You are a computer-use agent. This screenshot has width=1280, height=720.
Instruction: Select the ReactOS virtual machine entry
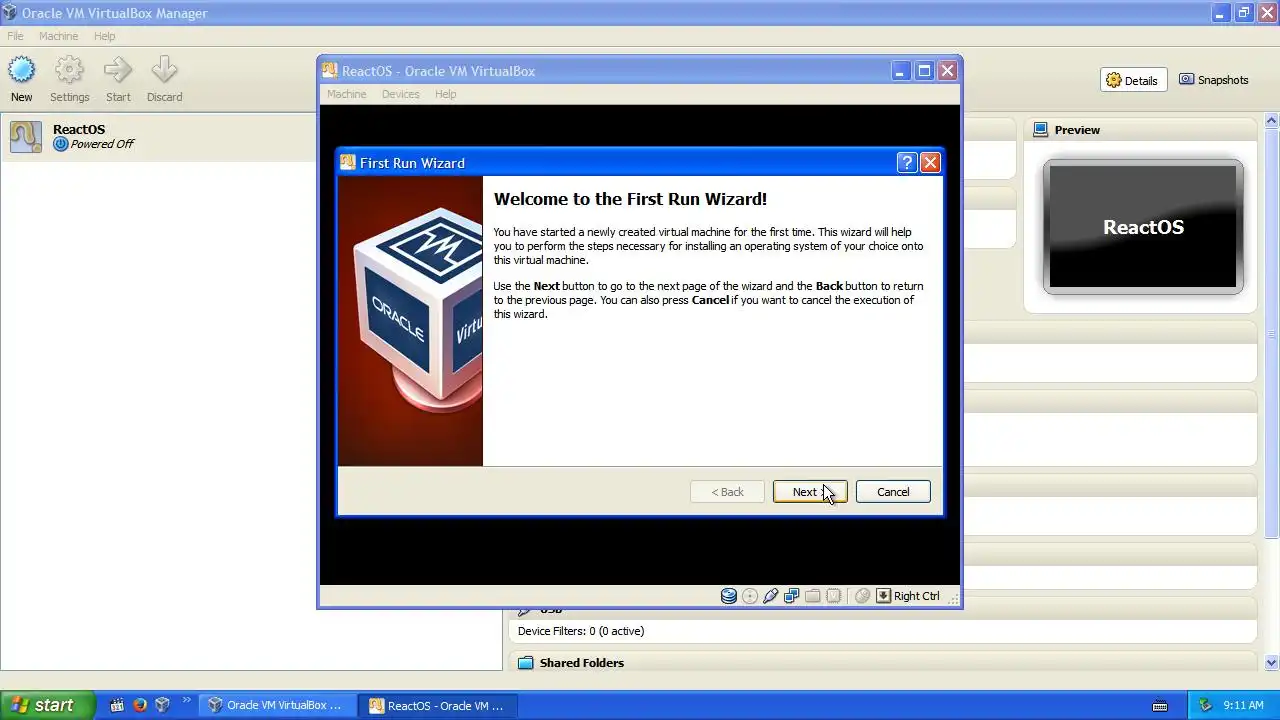tap(160, 137)
